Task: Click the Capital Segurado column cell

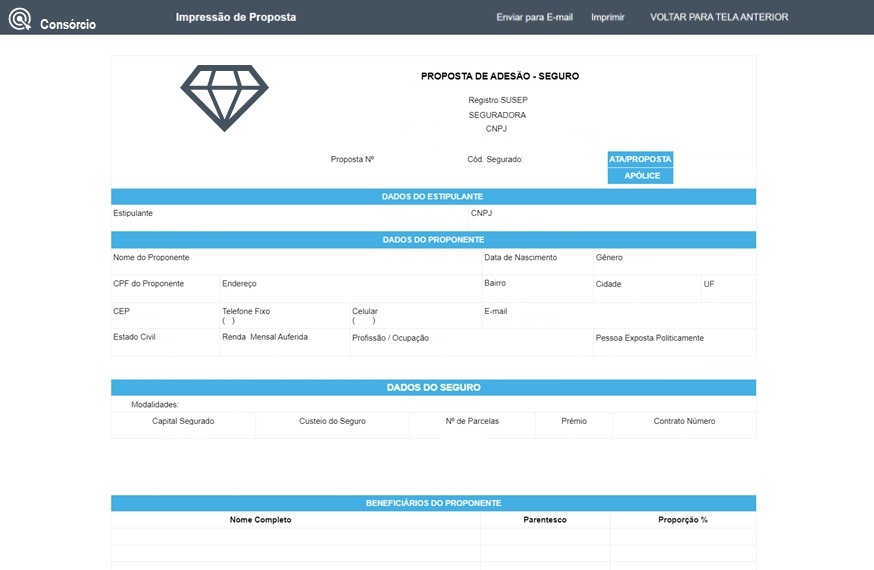Action: 183,425
